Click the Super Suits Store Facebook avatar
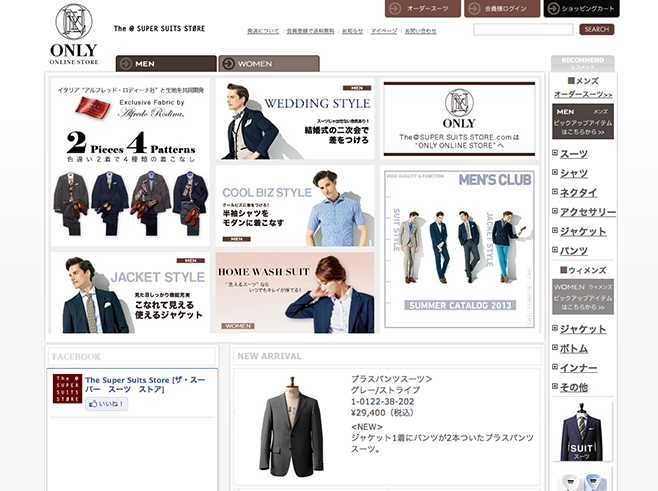Viewport: 658px width, 491px height. 67,389
